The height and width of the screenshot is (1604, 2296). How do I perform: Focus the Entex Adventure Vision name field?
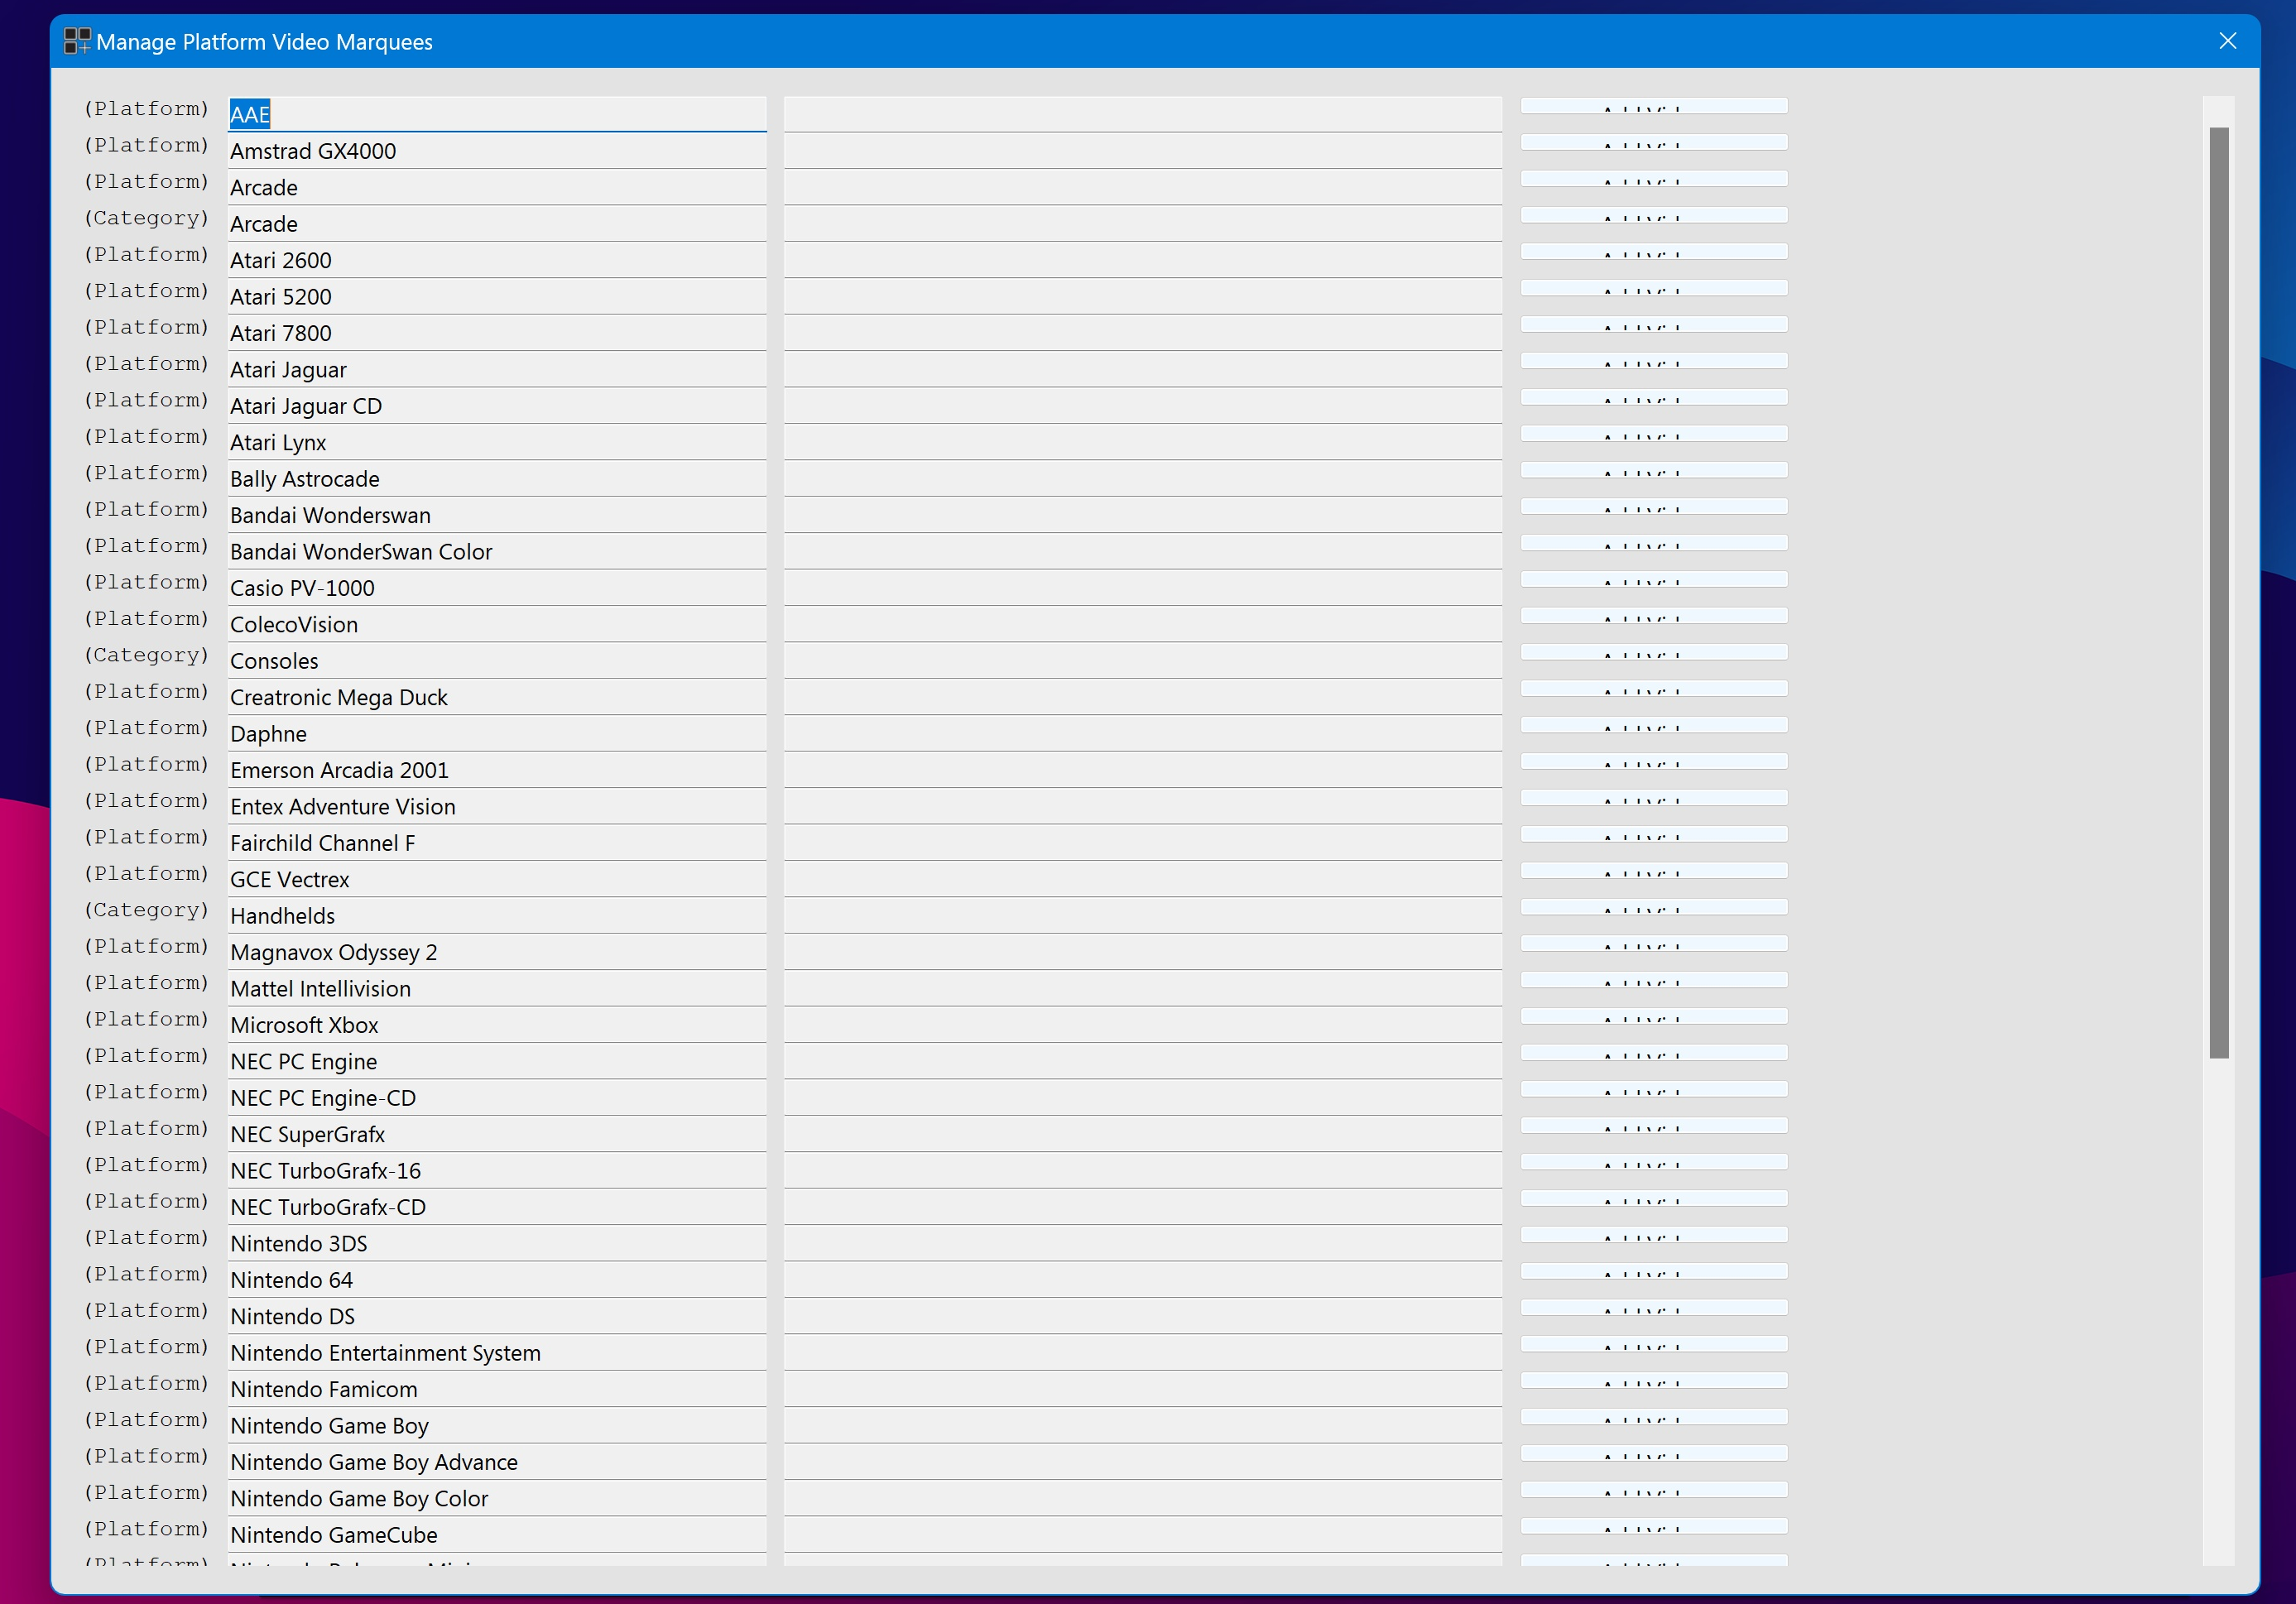pyautogui.click(x=497, y=807)
